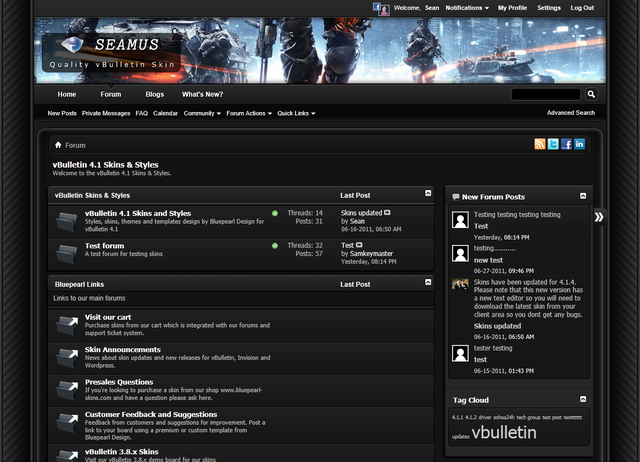640x462 pixels.
Task: Open vBulletin 3.8.x Skins link
Action: pos(121,452)
